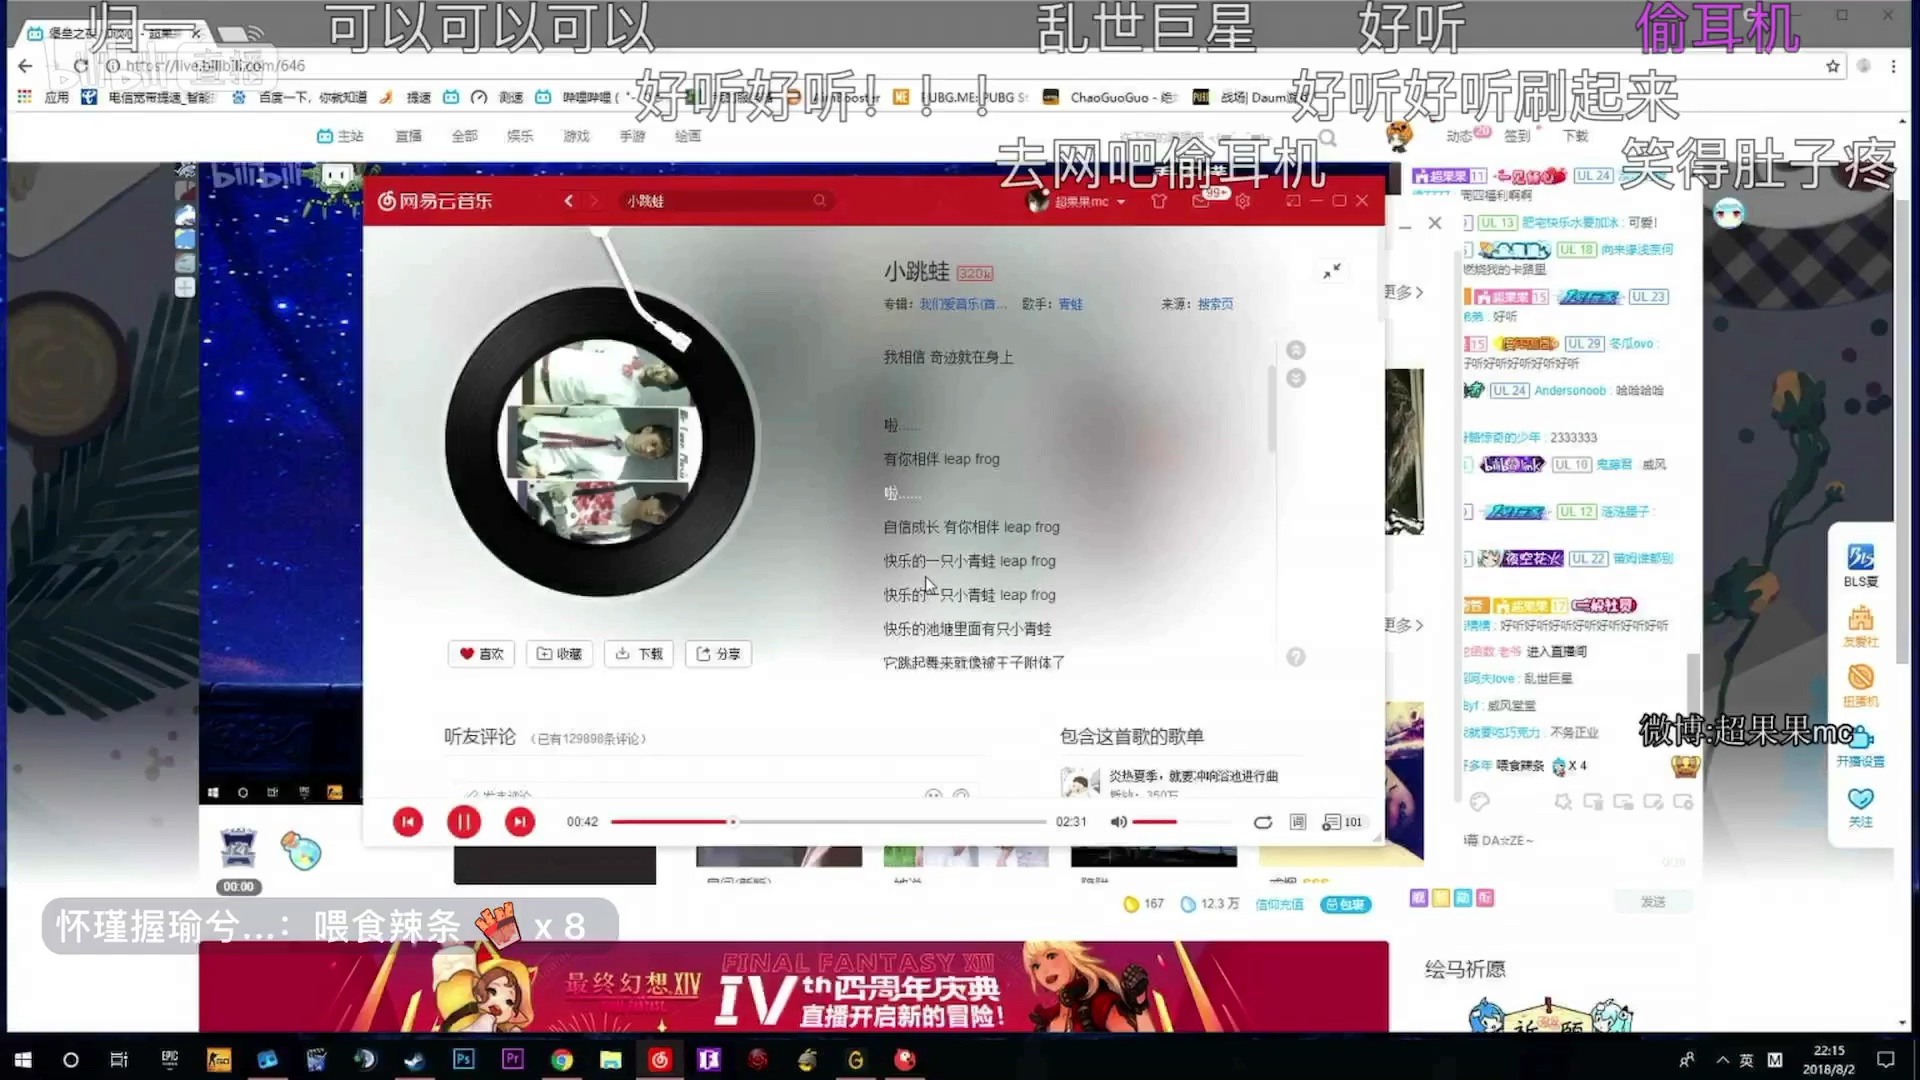Open the 超果果mc account dropdown
Image resolution: width=1920 pixels, height=1080 pixels.
[1088, 202]
